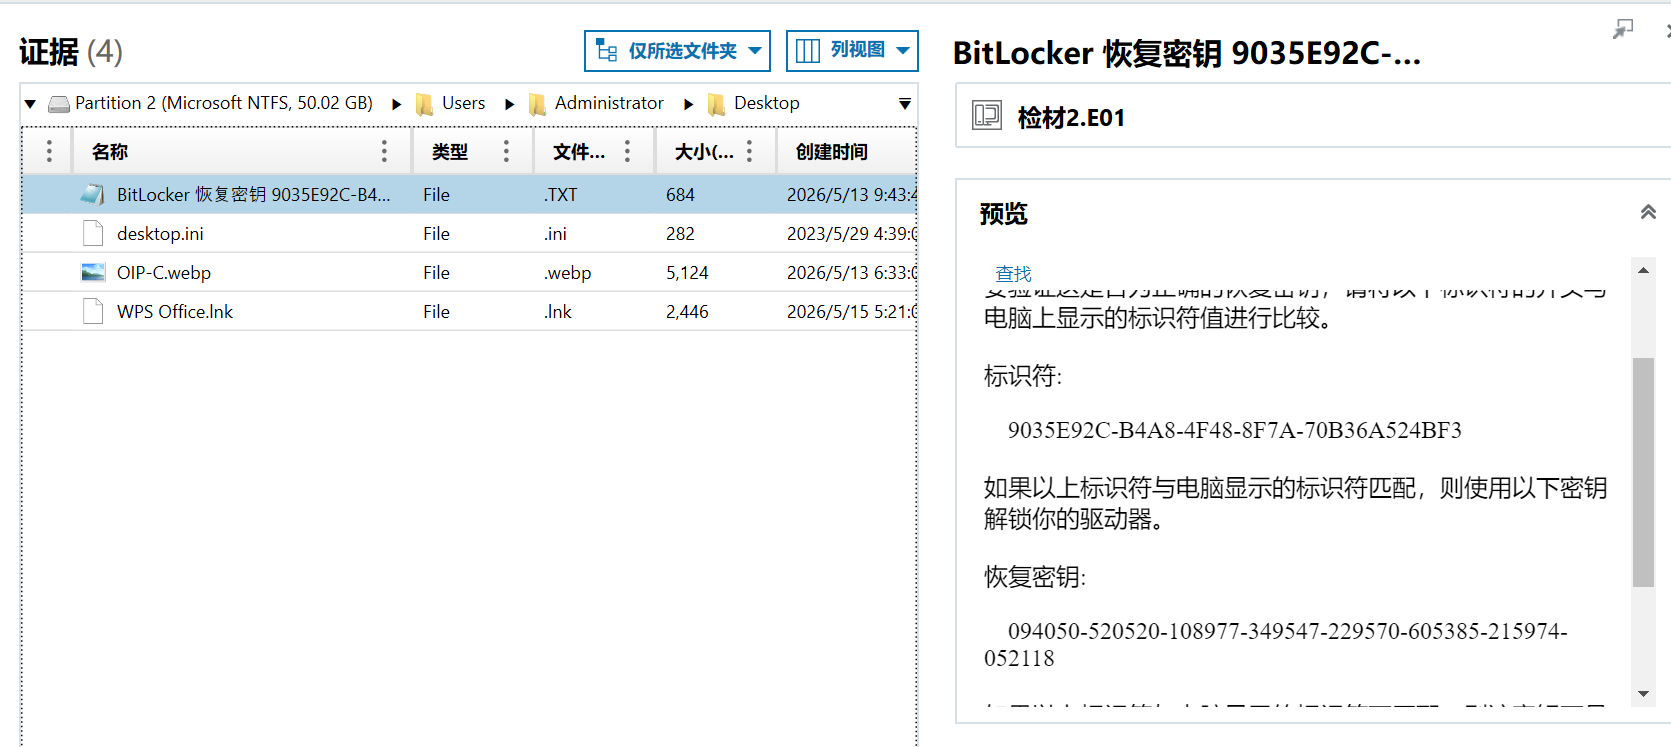Expand the arrow after Partition 2 breadcrumb
Viewport: 1671px width, 747px height.
pos(397,104)
